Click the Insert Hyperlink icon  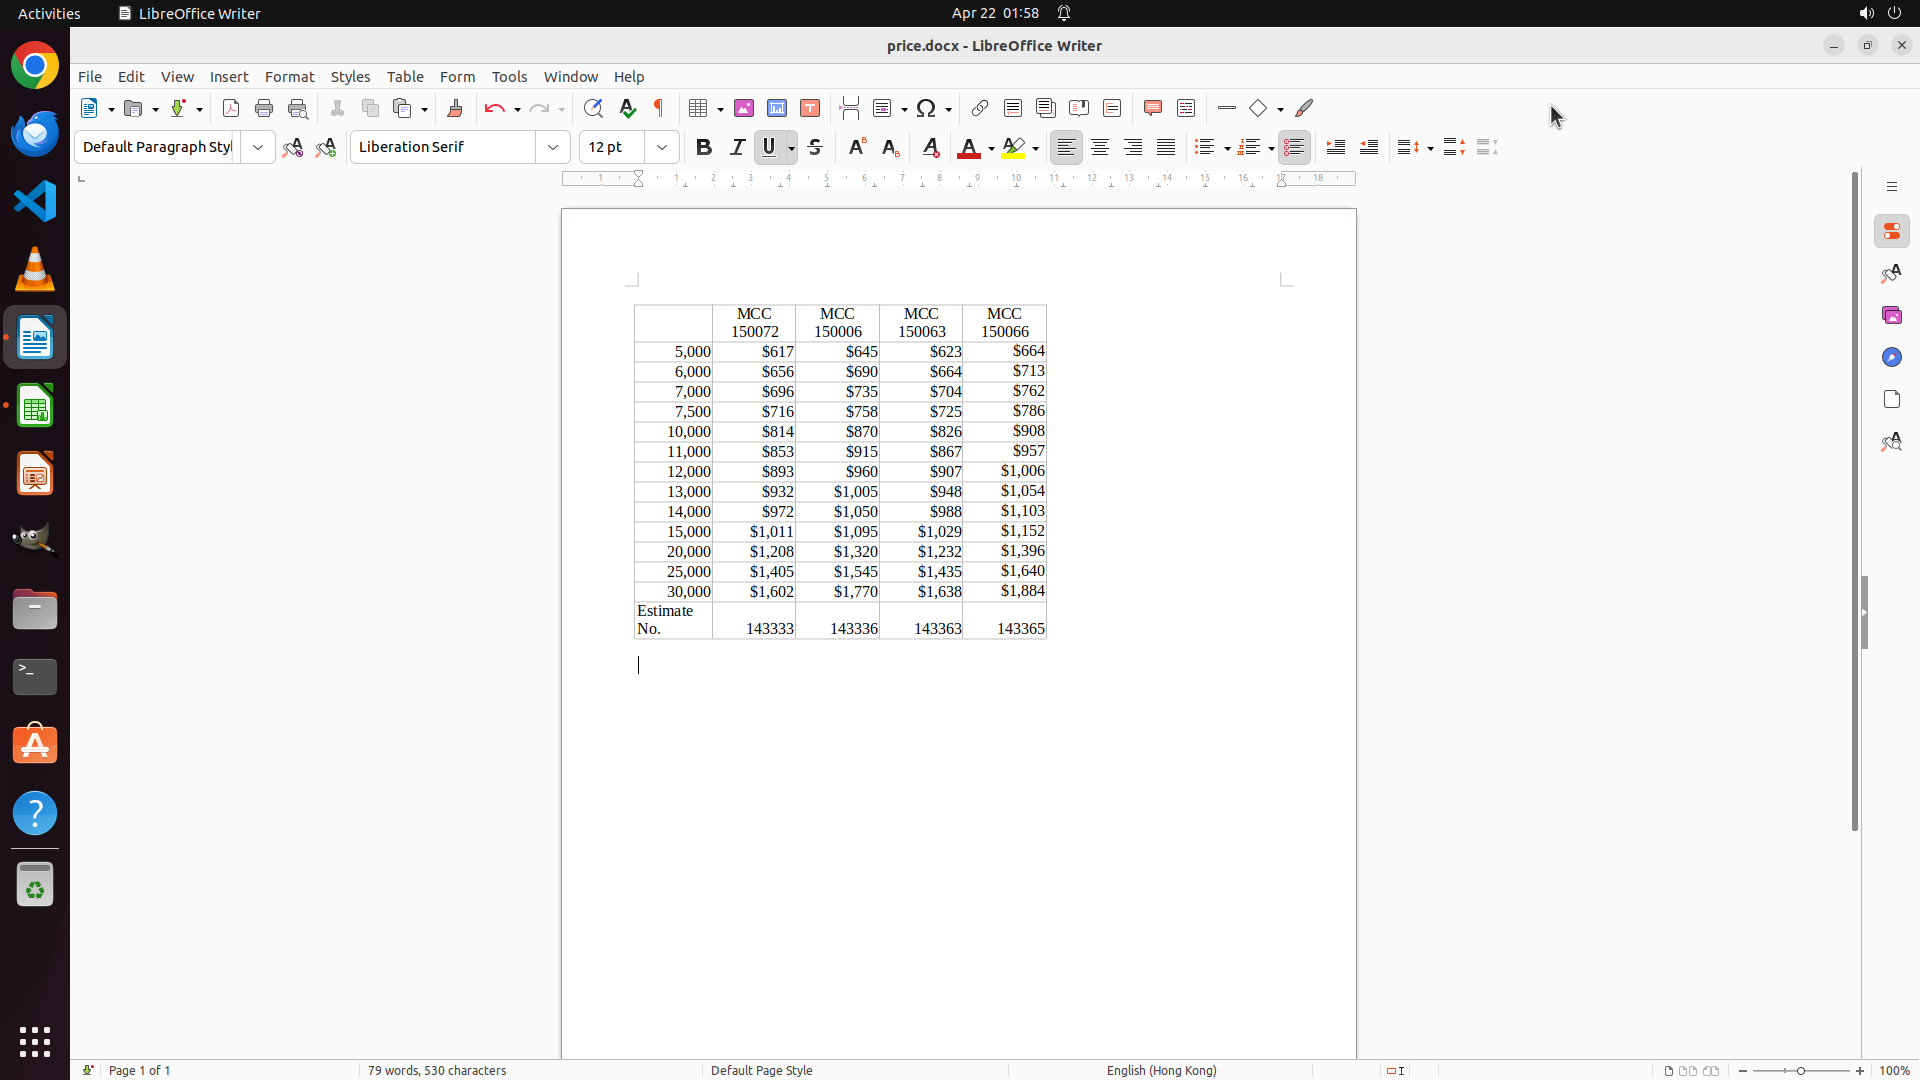(980, 108)
